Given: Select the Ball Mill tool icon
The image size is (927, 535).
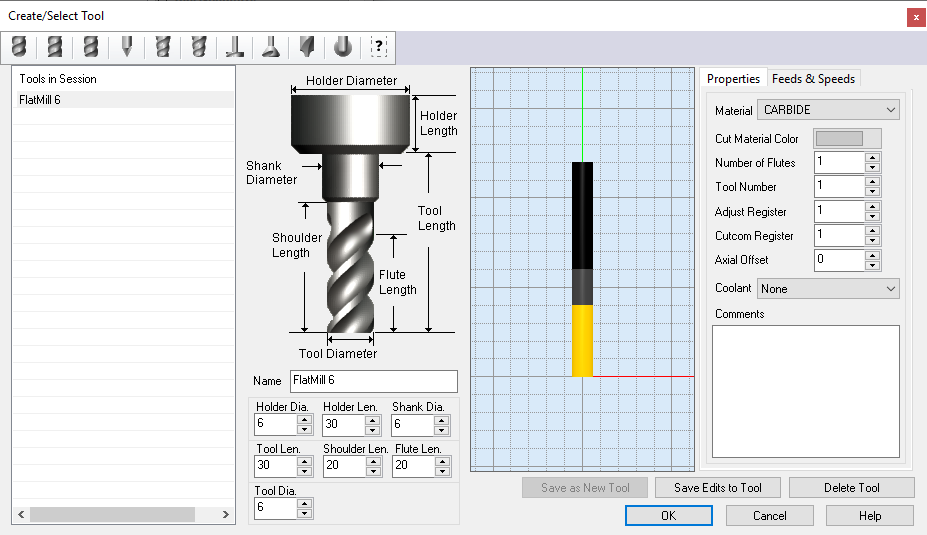Looking at the screenshot, I should 19,47.
